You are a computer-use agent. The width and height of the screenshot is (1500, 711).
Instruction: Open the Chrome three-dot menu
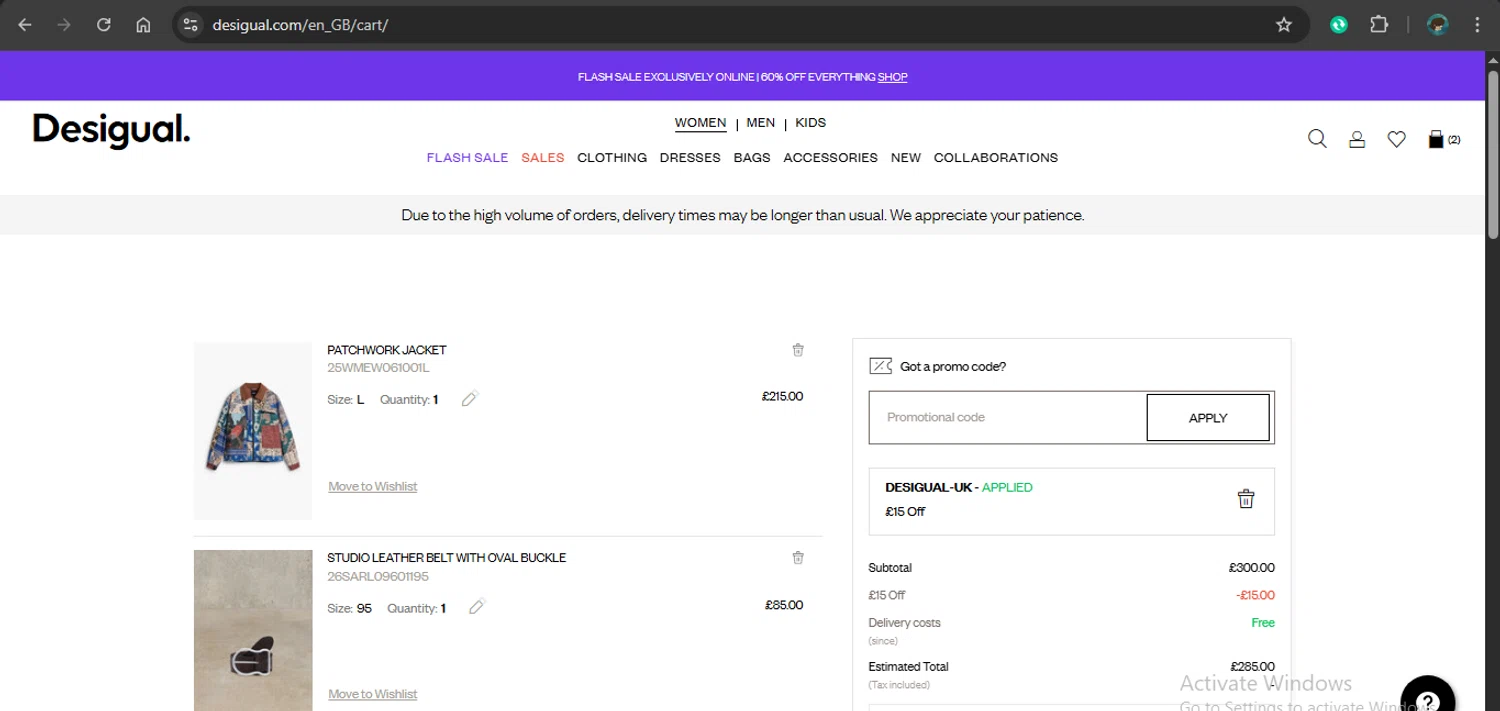coord(1478,25)
